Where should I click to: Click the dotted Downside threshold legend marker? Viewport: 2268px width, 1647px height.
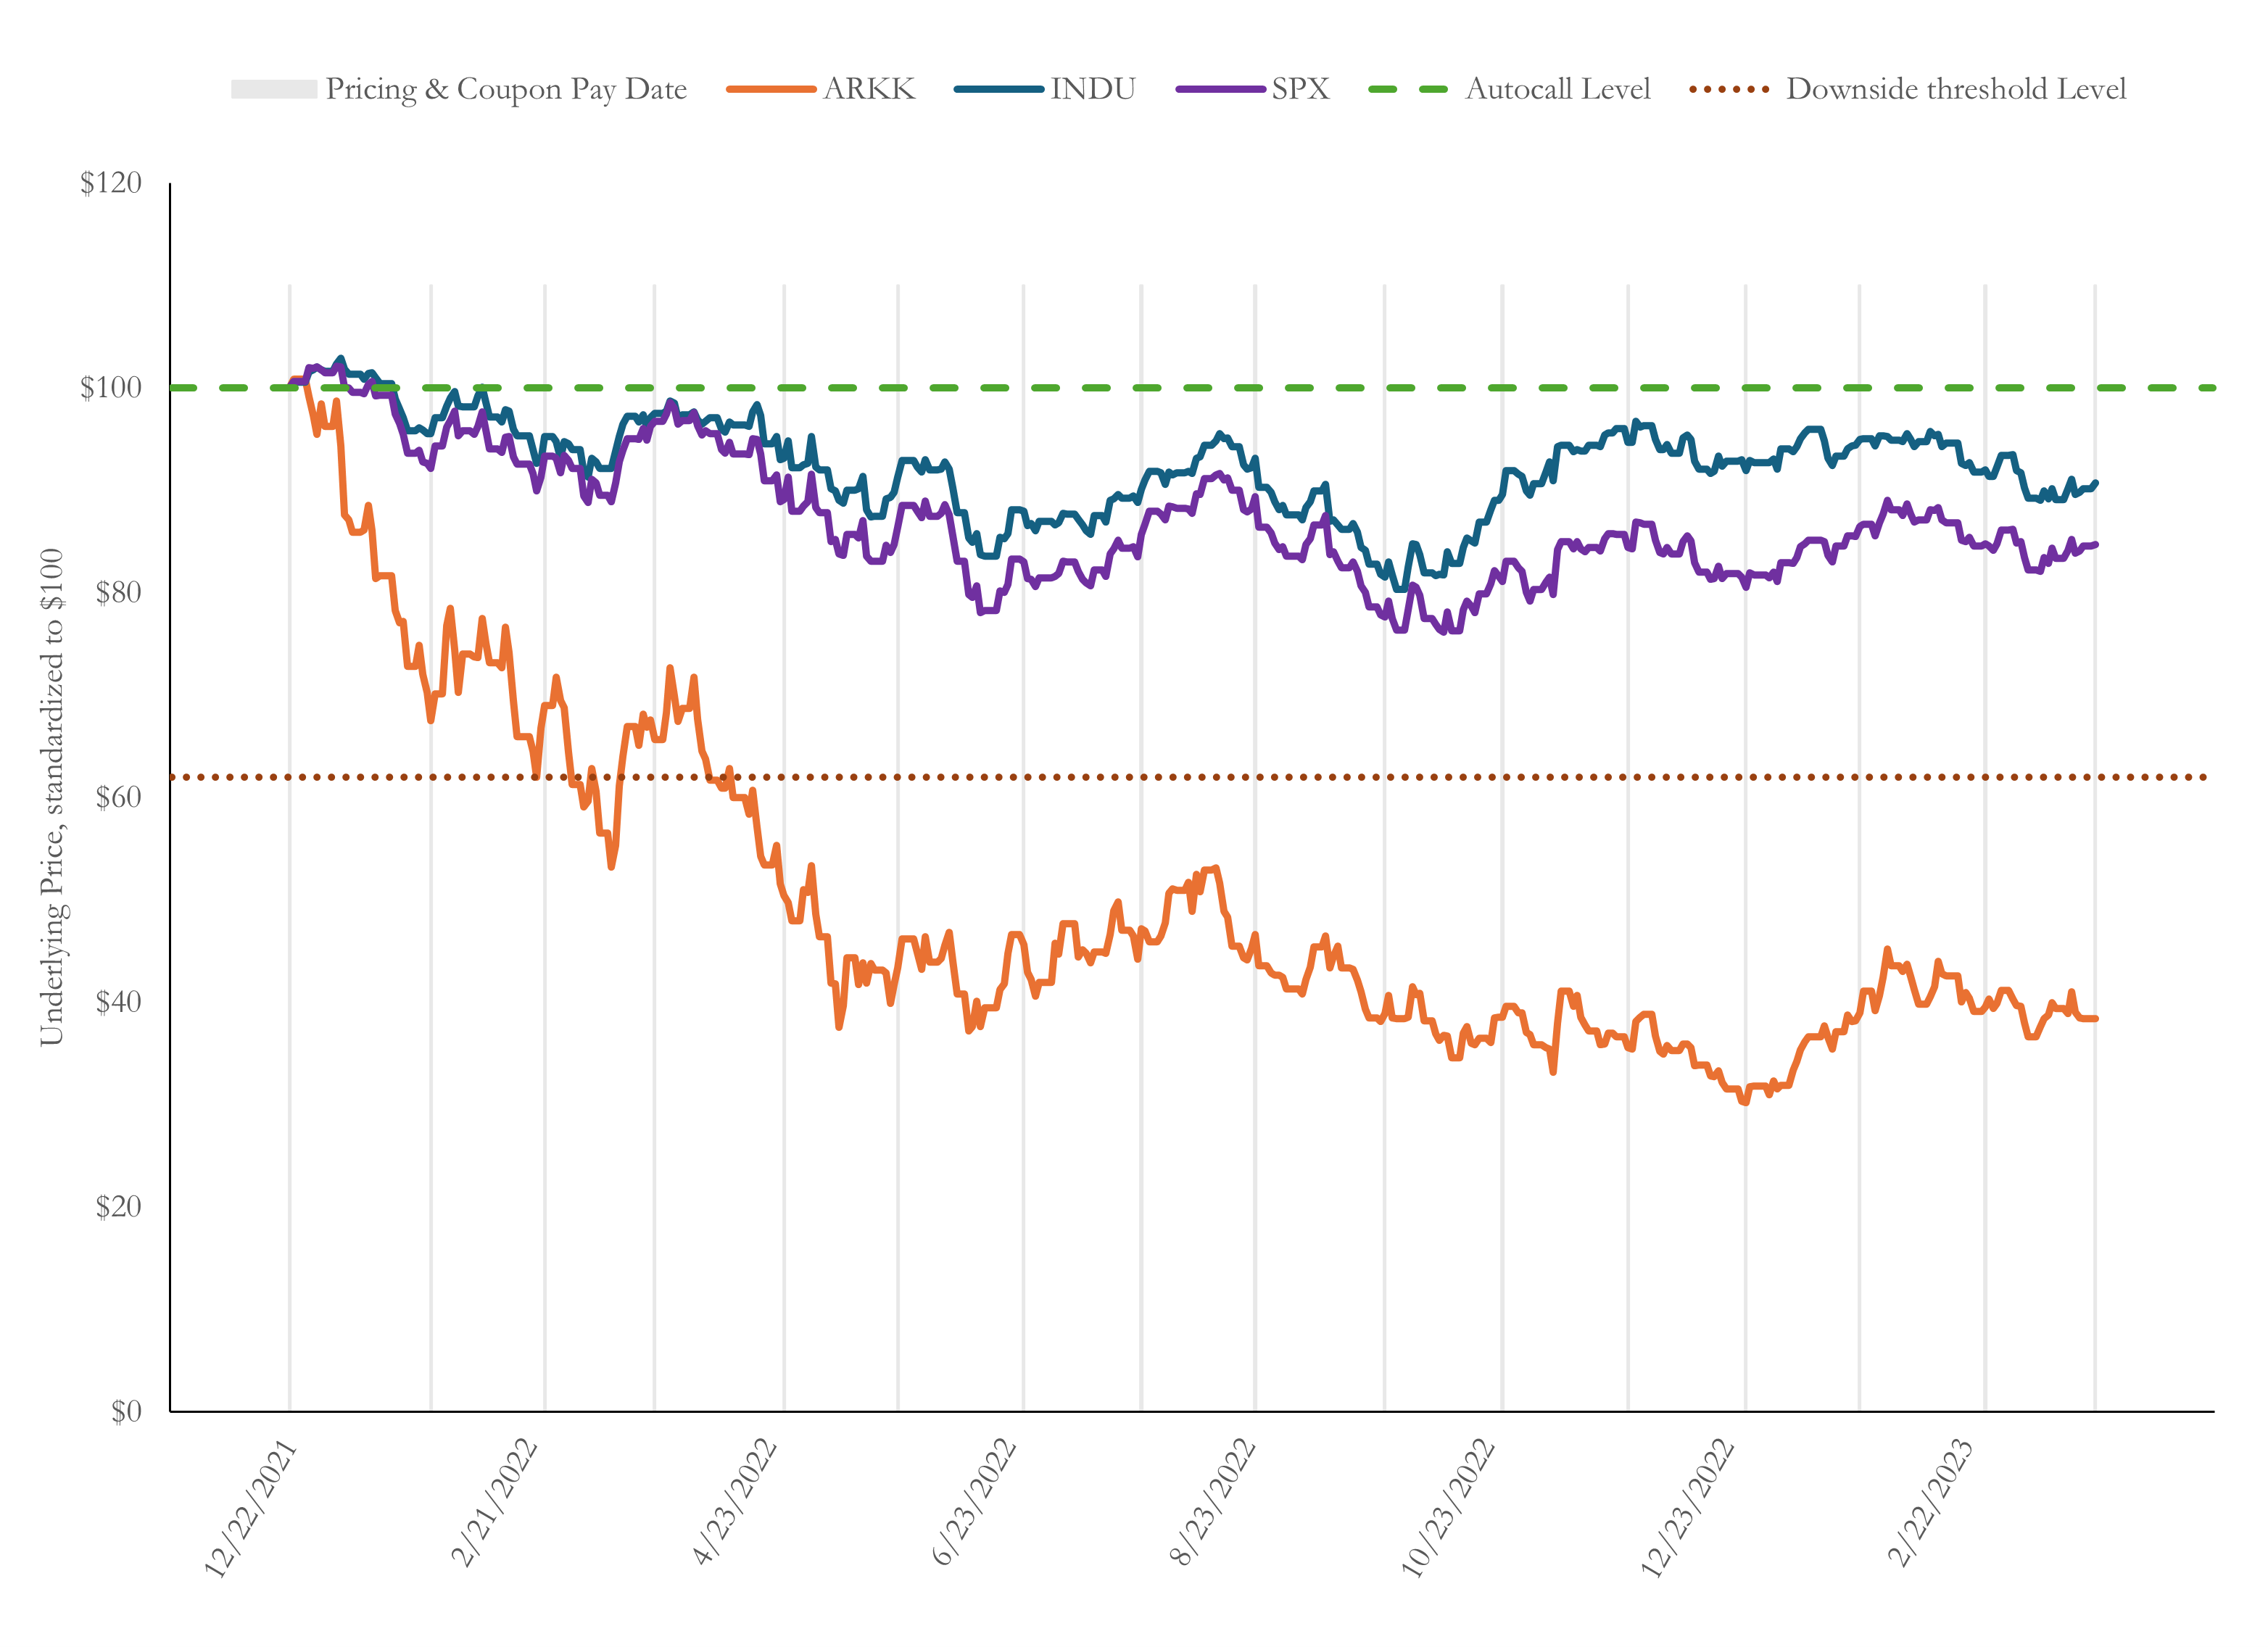[x=1729, y=89]
